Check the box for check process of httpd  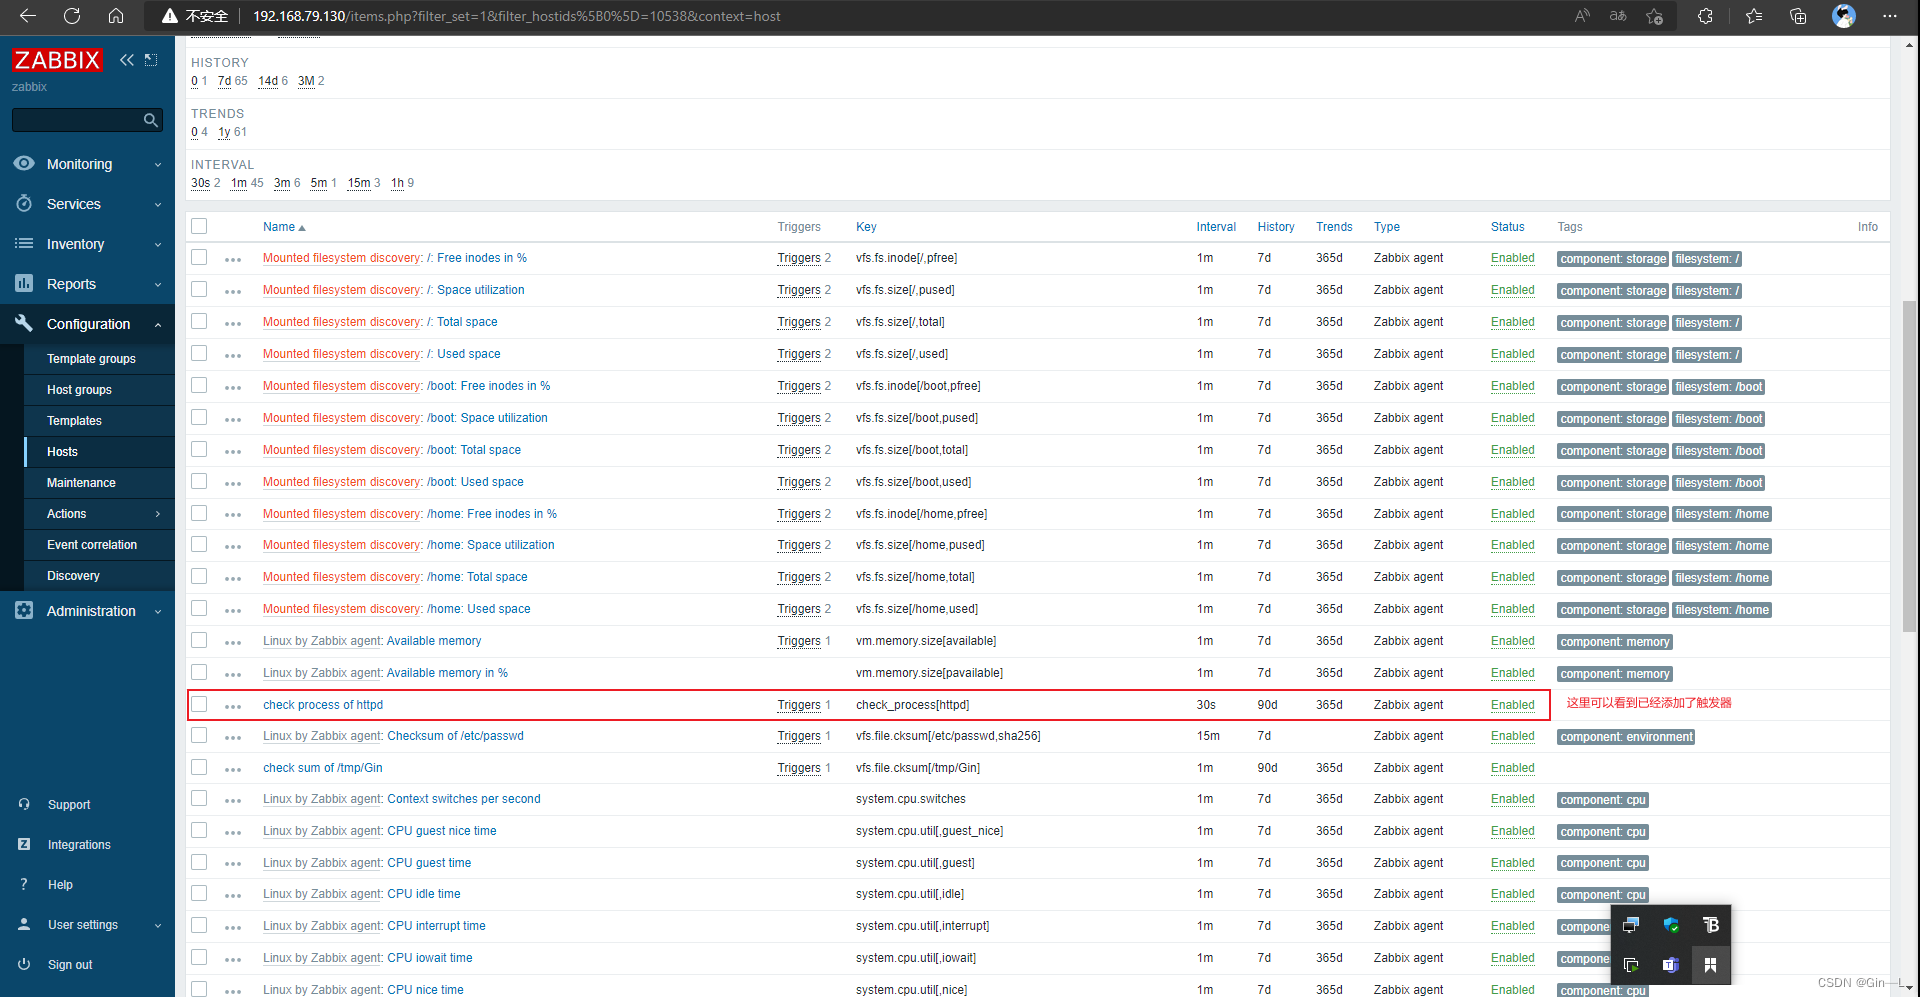[x=199, y=704]
